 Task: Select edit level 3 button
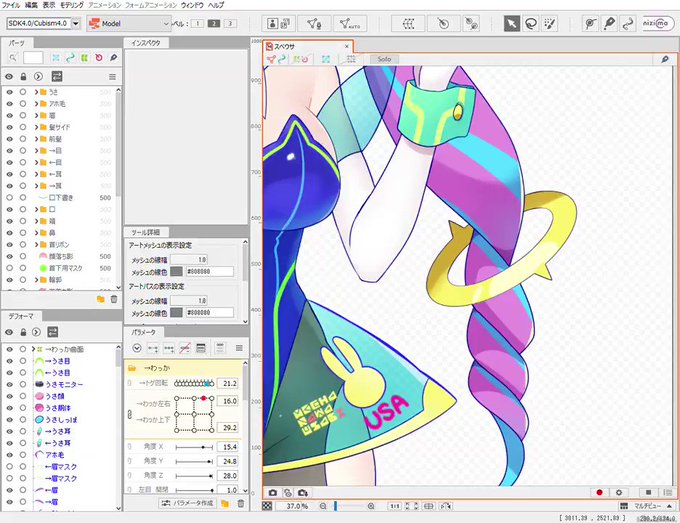click(230, 23)
